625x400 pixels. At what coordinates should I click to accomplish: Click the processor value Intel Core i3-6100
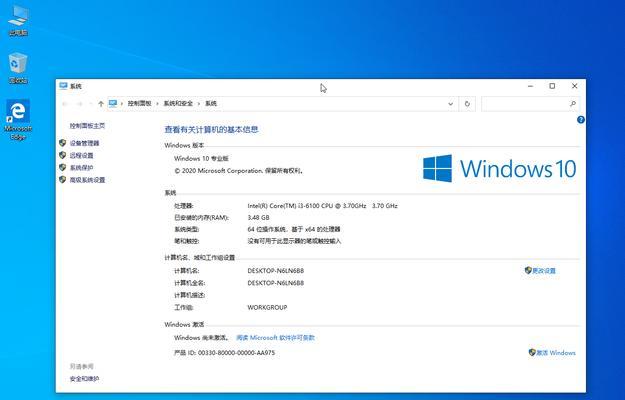(x=322, y=206)
